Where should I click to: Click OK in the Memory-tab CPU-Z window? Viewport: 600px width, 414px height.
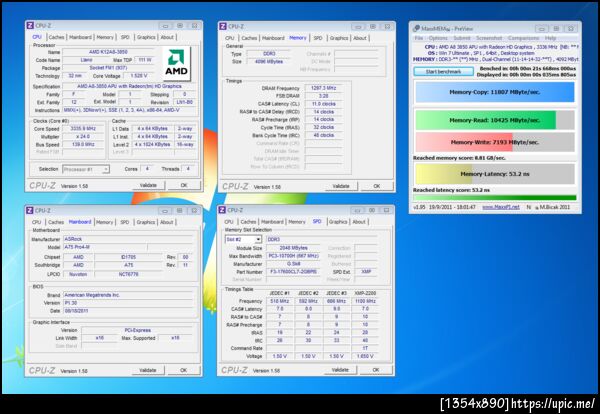[377, 186]
